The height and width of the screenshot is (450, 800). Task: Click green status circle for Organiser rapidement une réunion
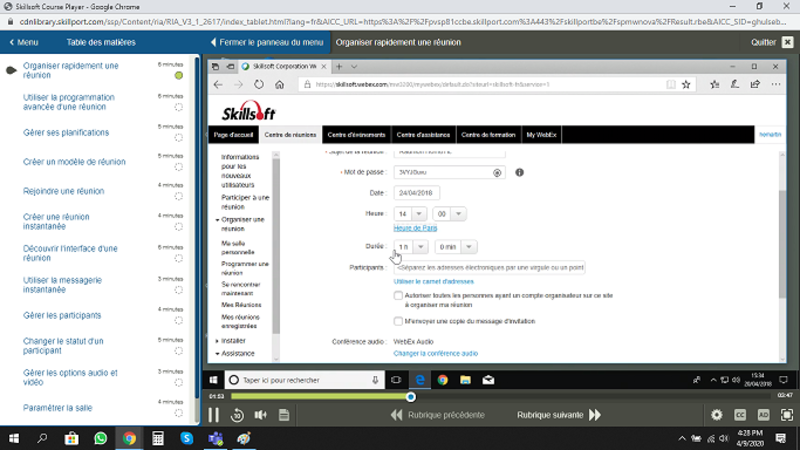pos(179,76)
